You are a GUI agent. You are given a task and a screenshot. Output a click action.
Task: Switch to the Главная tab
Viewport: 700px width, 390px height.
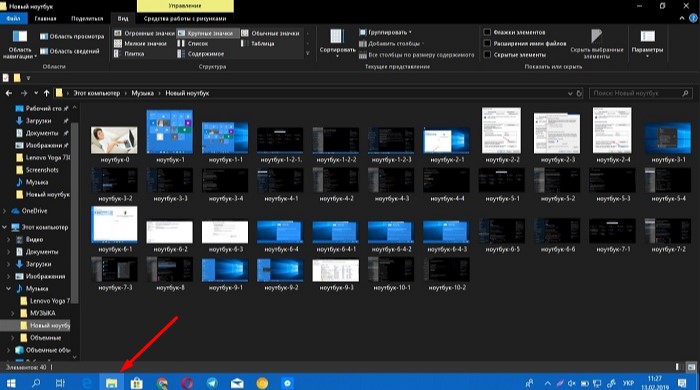click(x=46, y=19)
